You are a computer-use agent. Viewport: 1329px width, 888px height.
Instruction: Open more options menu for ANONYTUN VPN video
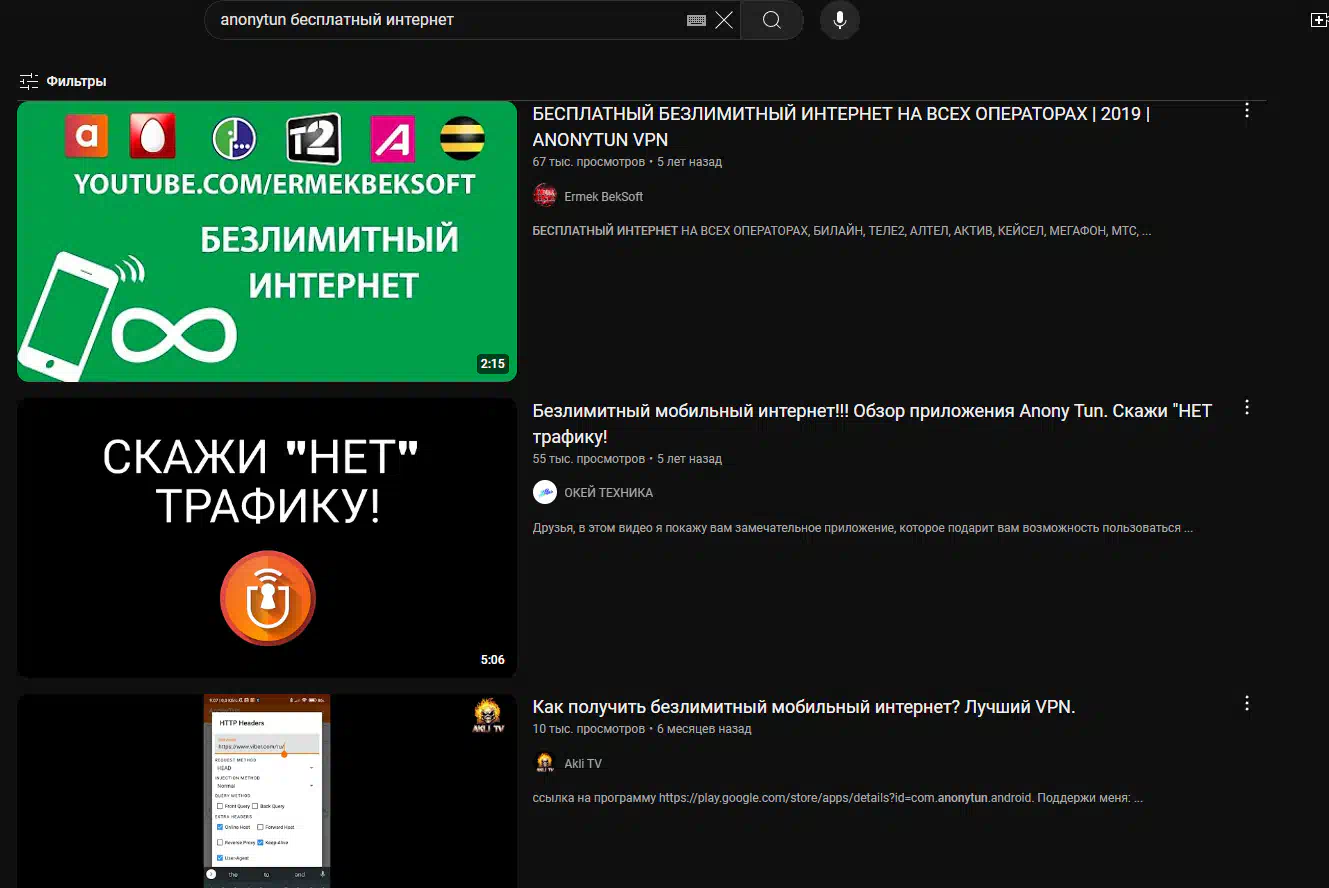[x=1247, y=111]
